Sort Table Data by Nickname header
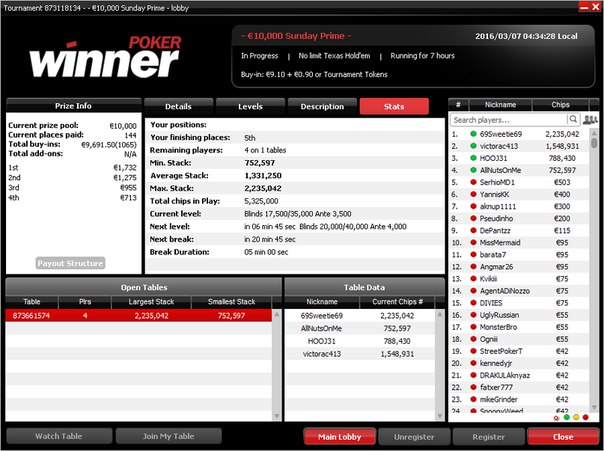Image resolution: width=604 pixels, height=451 pixels. coord(322,302)
